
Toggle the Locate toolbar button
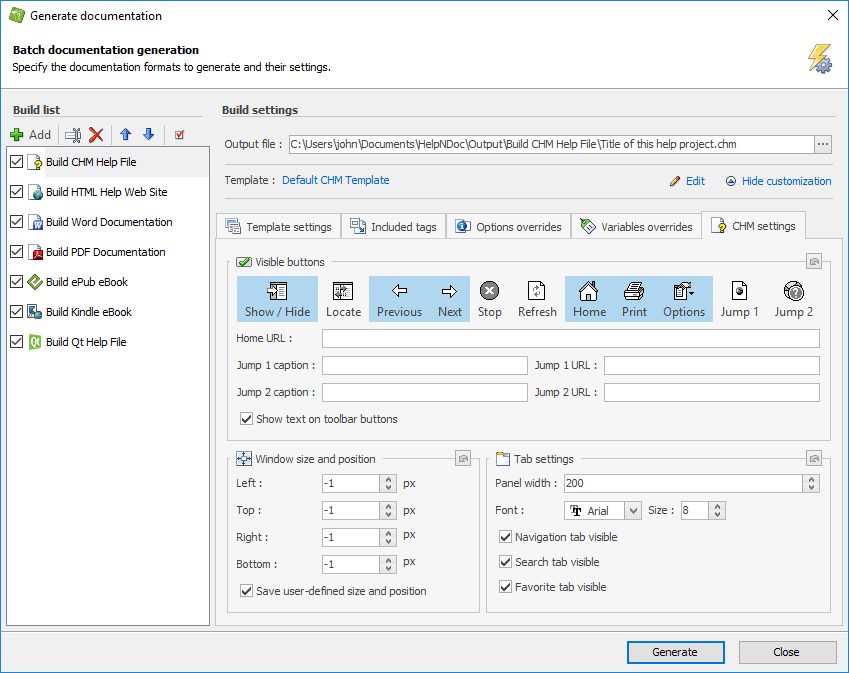[343, 299]
